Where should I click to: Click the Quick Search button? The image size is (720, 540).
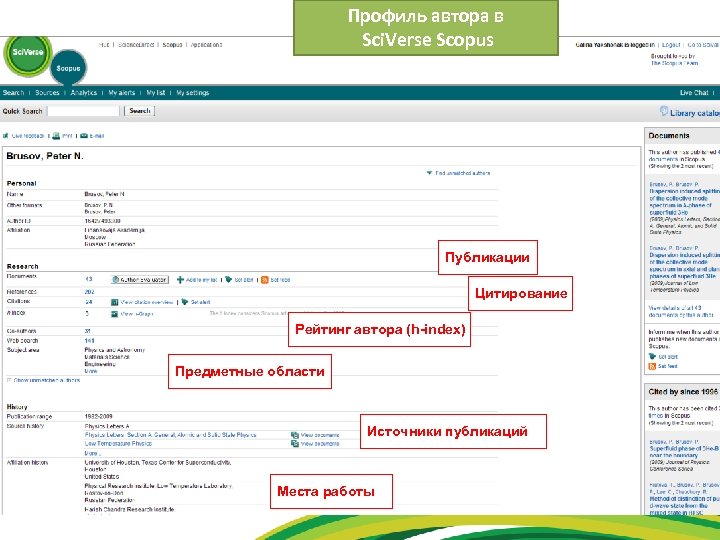[140, 111]
